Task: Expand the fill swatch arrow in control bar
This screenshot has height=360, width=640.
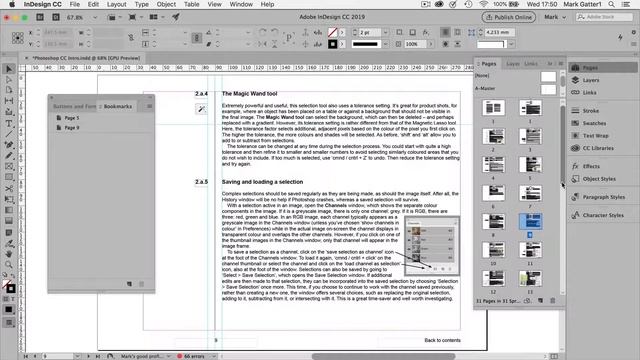Action: pyautogui.click(x=342, y=32)
